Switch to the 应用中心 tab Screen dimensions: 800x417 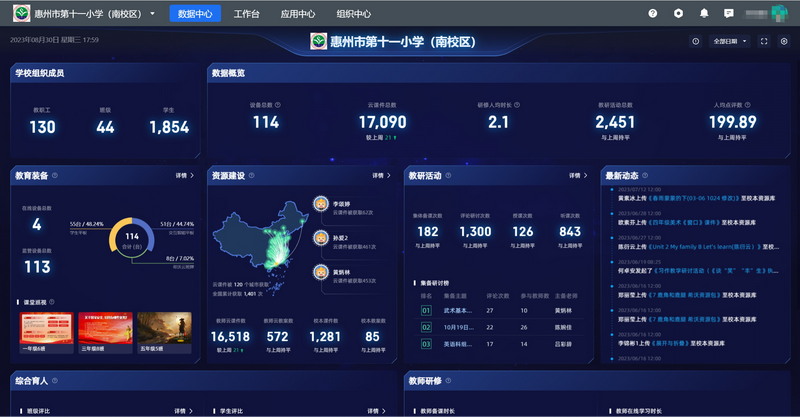pos(297,14)
